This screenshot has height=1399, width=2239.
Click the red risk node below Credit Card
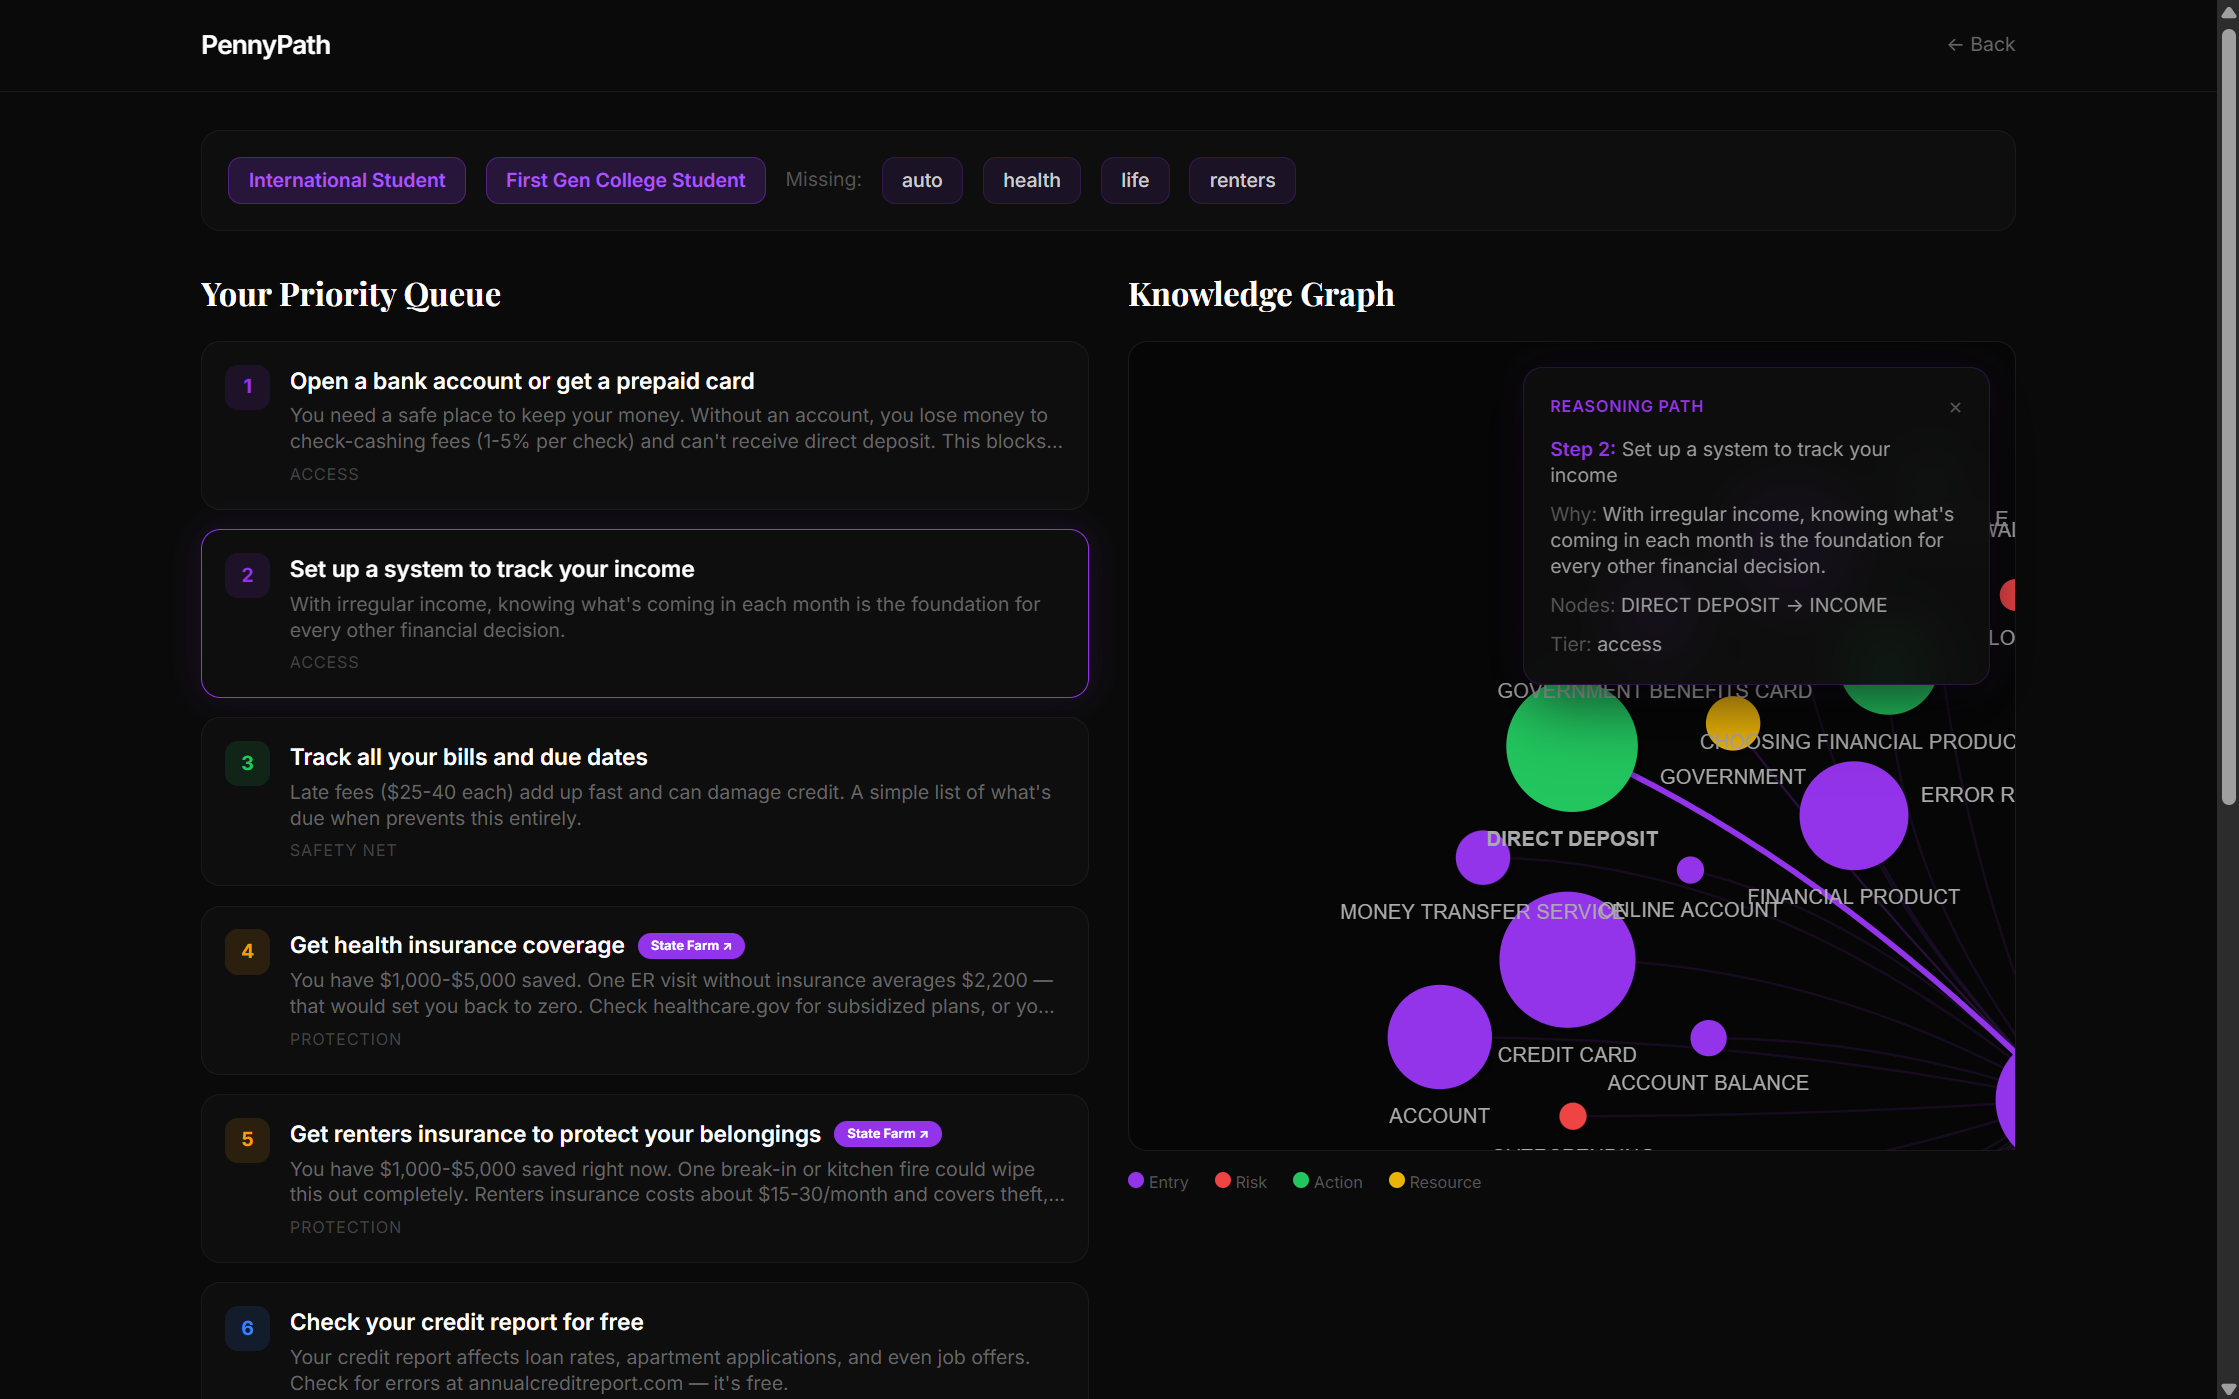[x=1572, y=1116]
